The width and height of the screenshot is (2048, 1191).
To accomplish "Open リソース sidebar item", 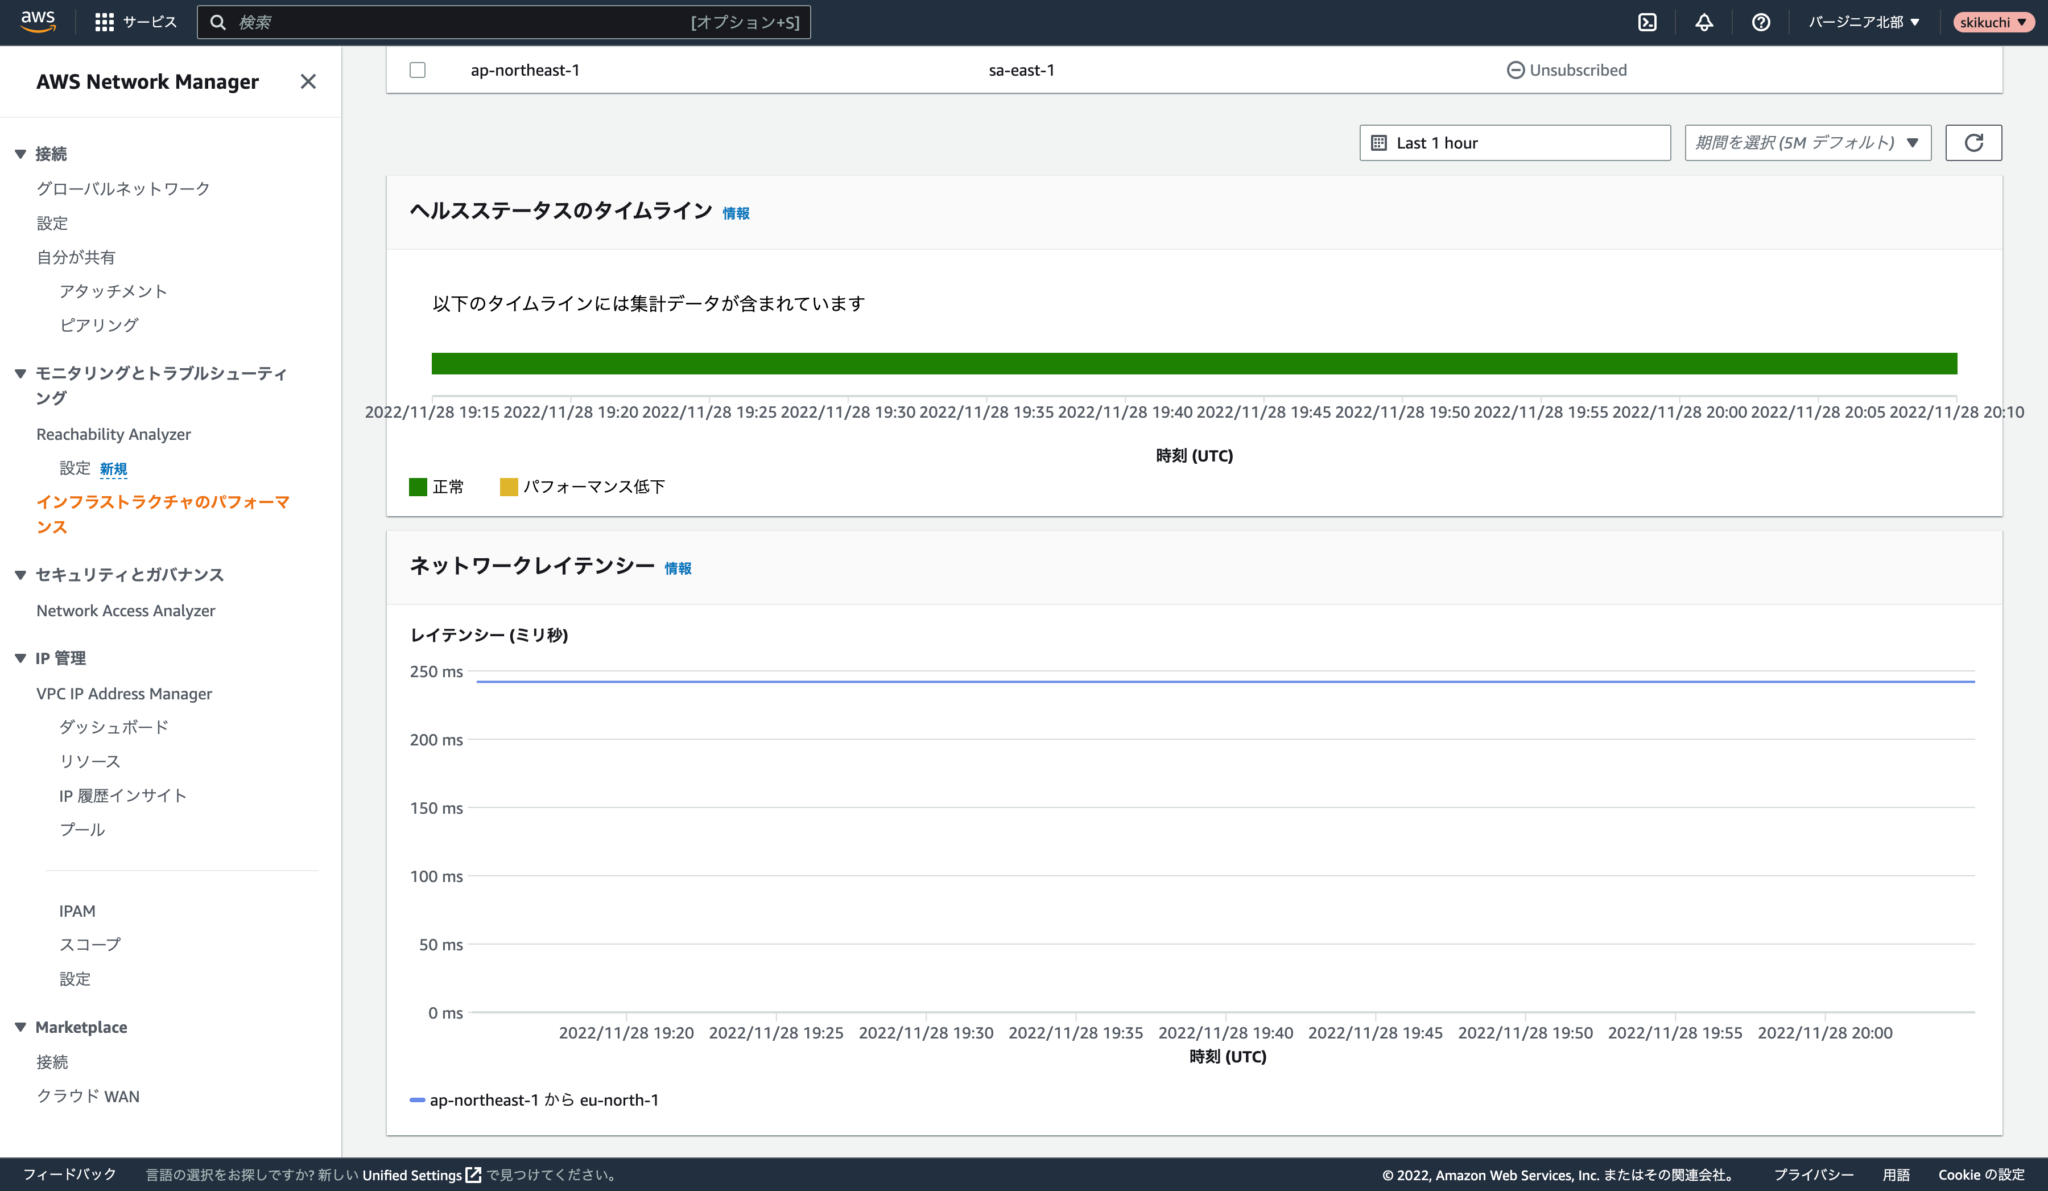I will (89, 761).
